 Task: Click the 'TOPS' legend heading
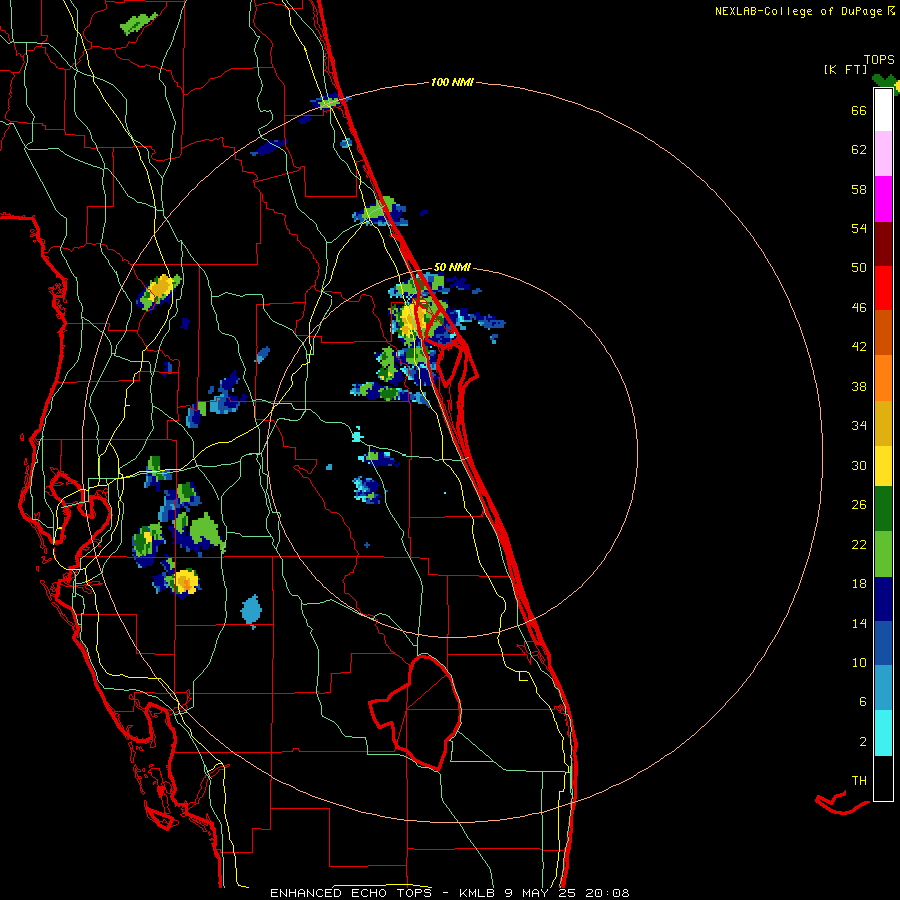[879, 60]
